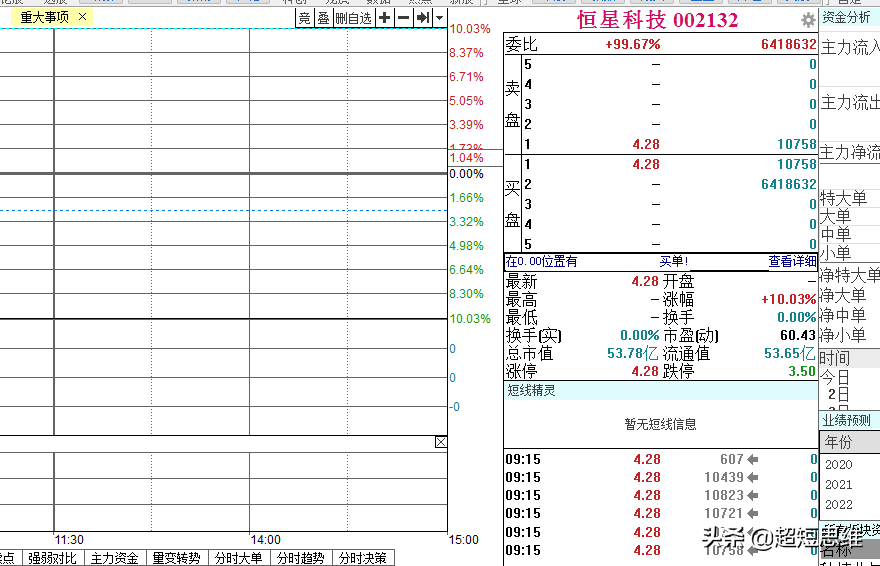The image size is (880, 566).
Task: Click the 涨停 price 4.28
Action: point(645,371)
